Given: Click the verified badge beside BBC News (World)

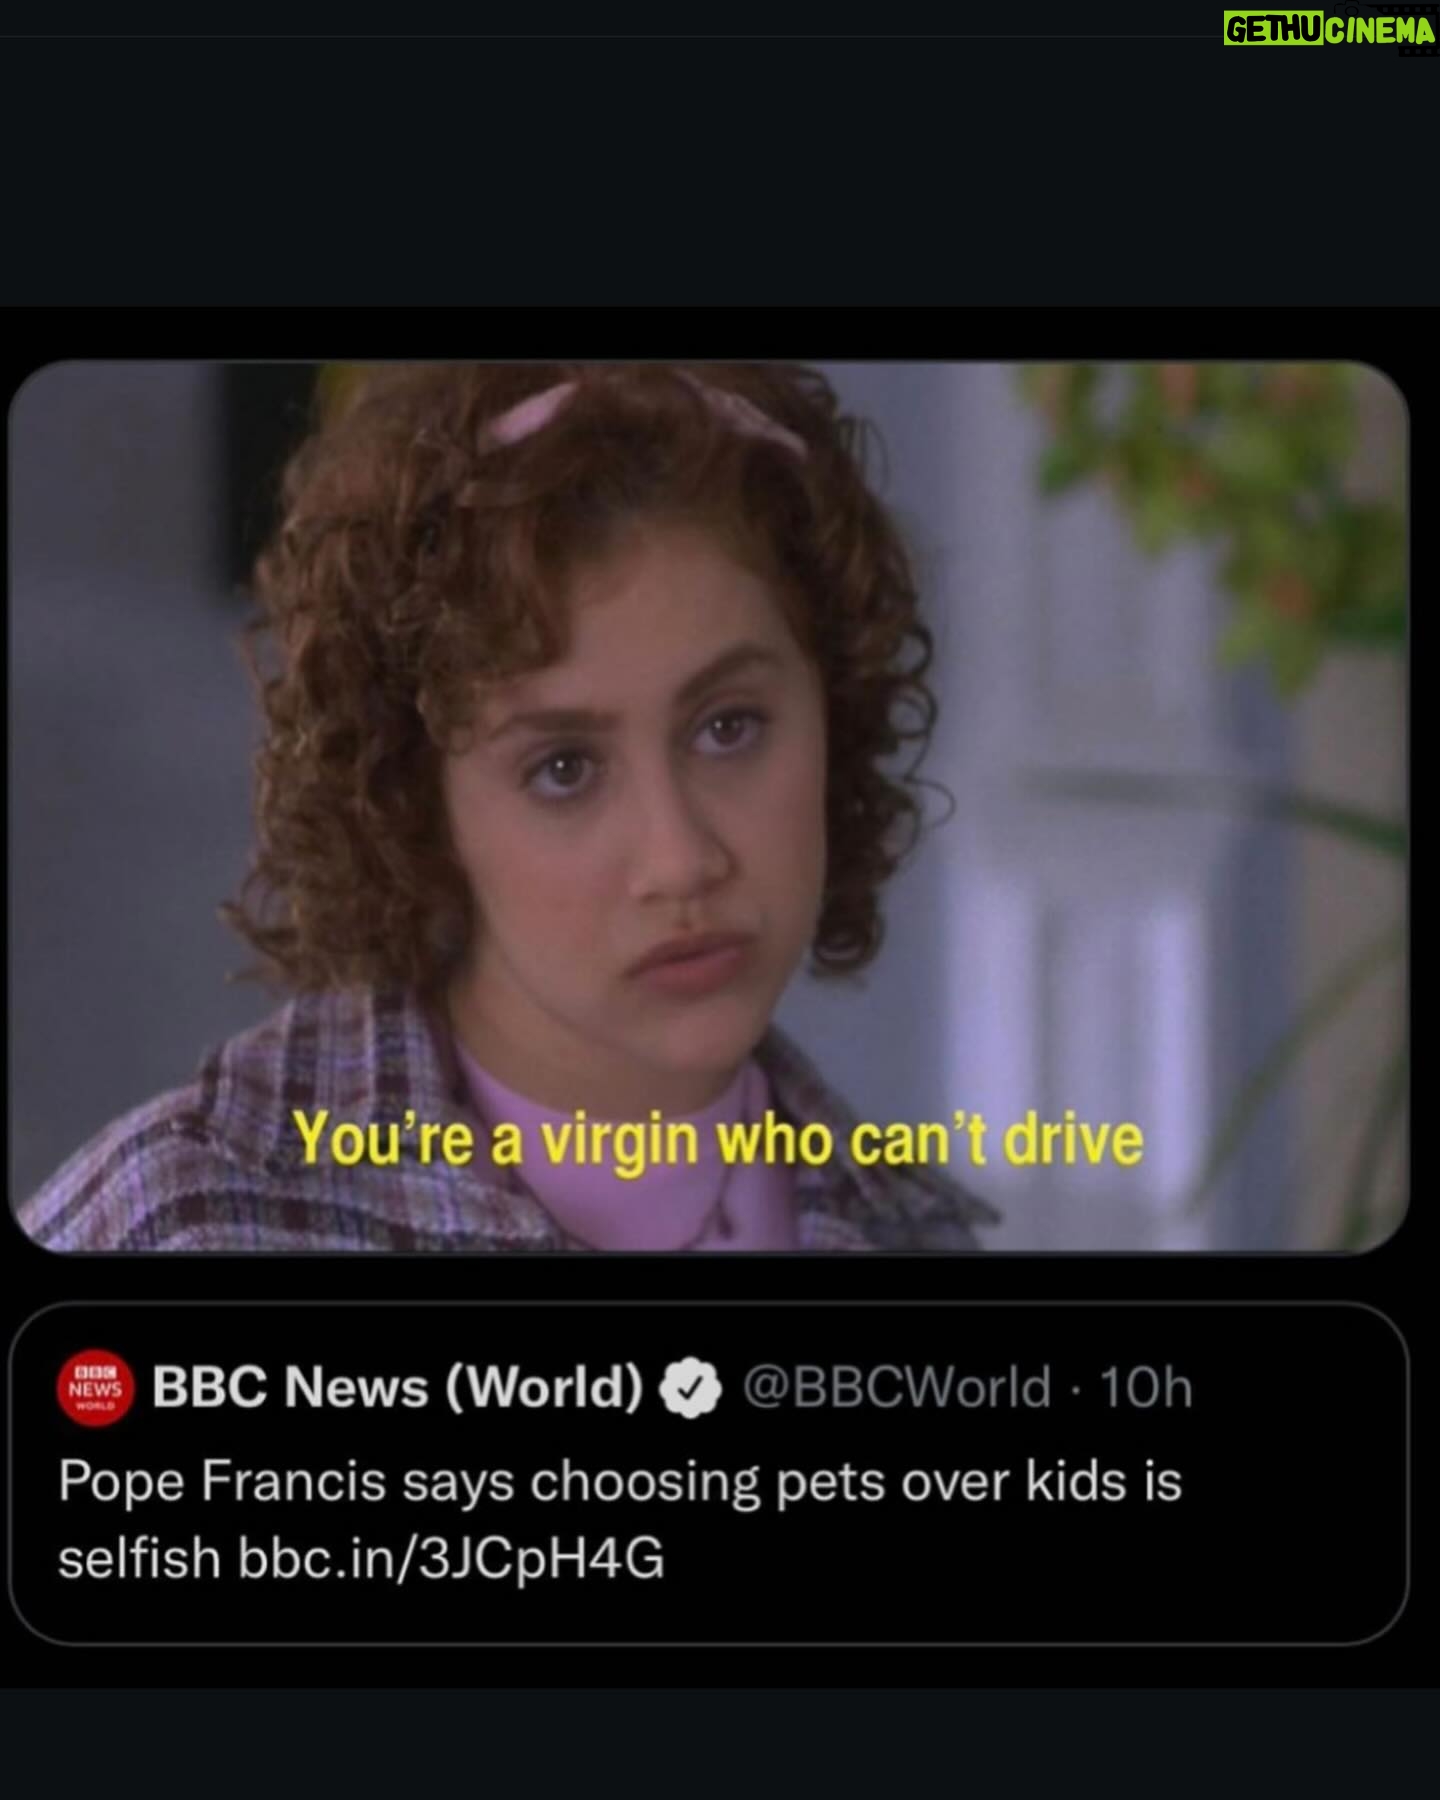Looking at the screenshot, I should pos(691,1389).
